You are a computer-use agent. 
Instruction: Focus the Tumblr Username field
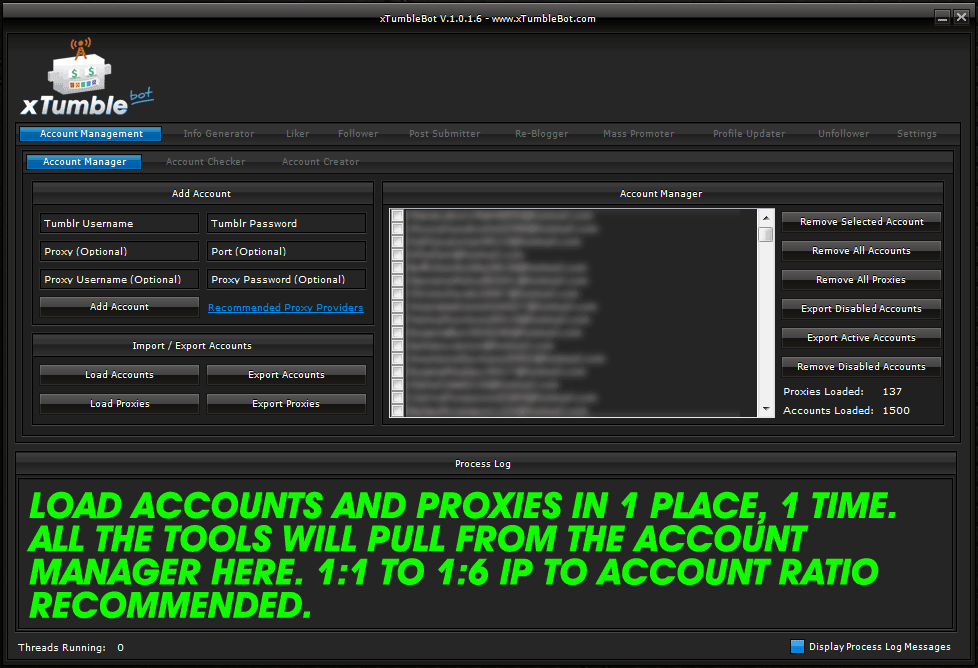point(119,223)
